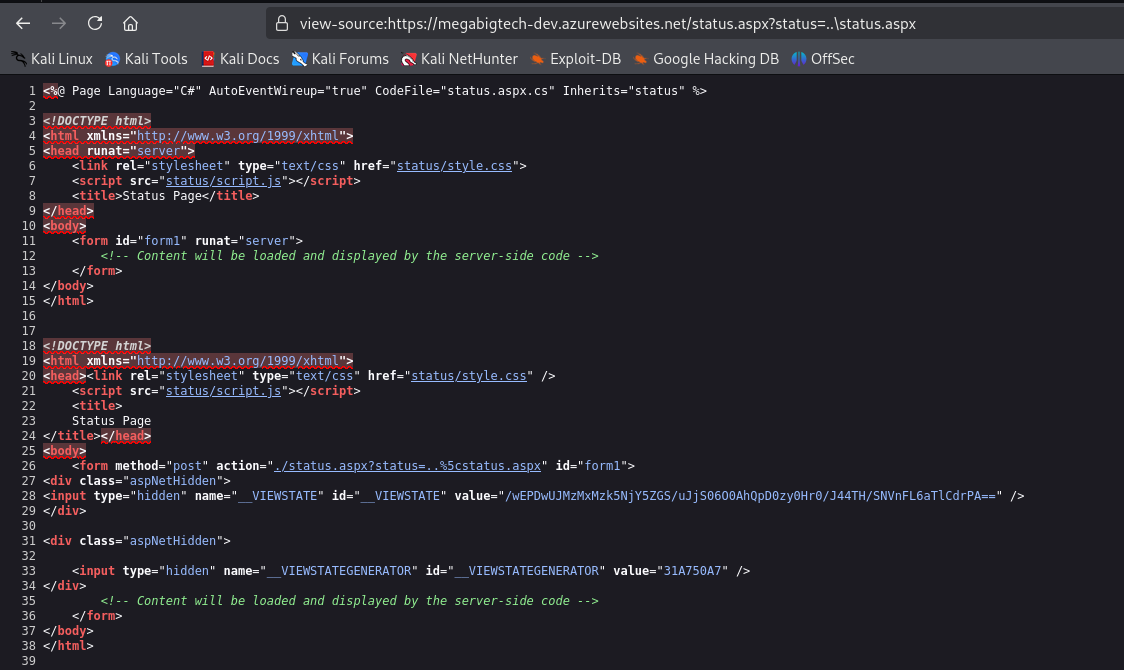
Task: Click the browser back arrow
Action: [23, 24]
